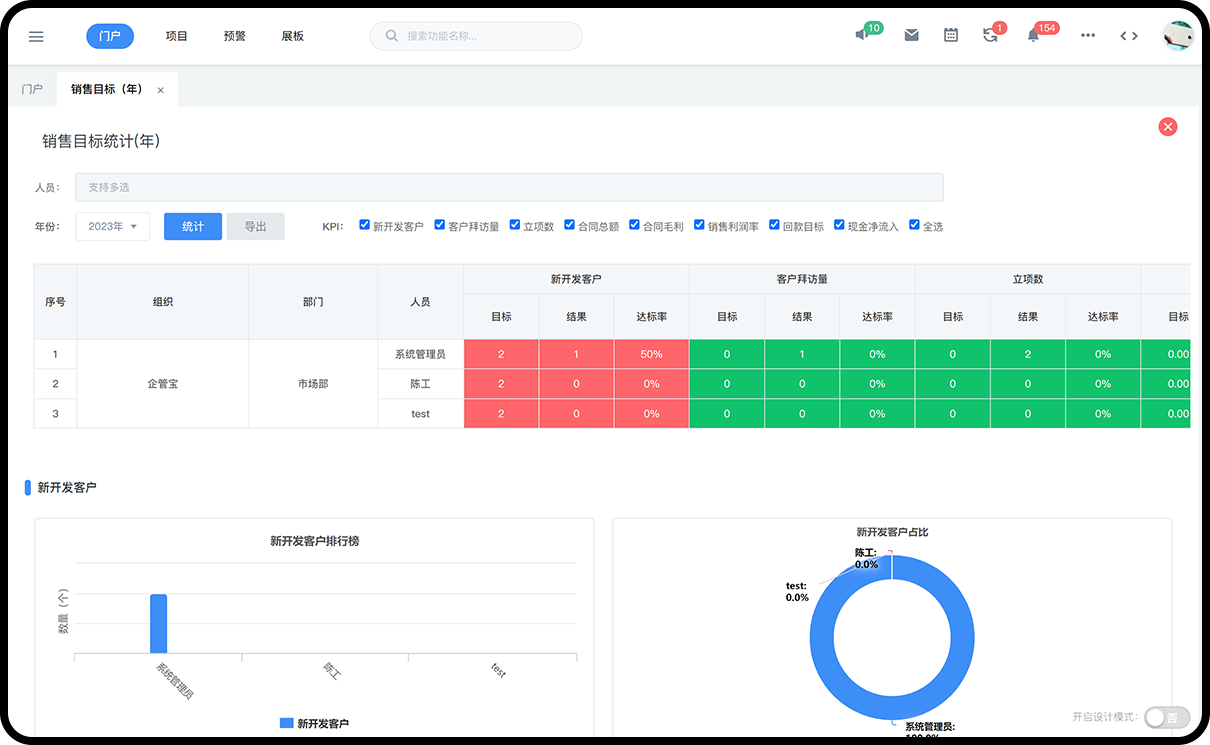Image resolution: width=1210 pixels, height=745 pixels.
Task: Click the code brackets icon
Action: click(1129, 36)
